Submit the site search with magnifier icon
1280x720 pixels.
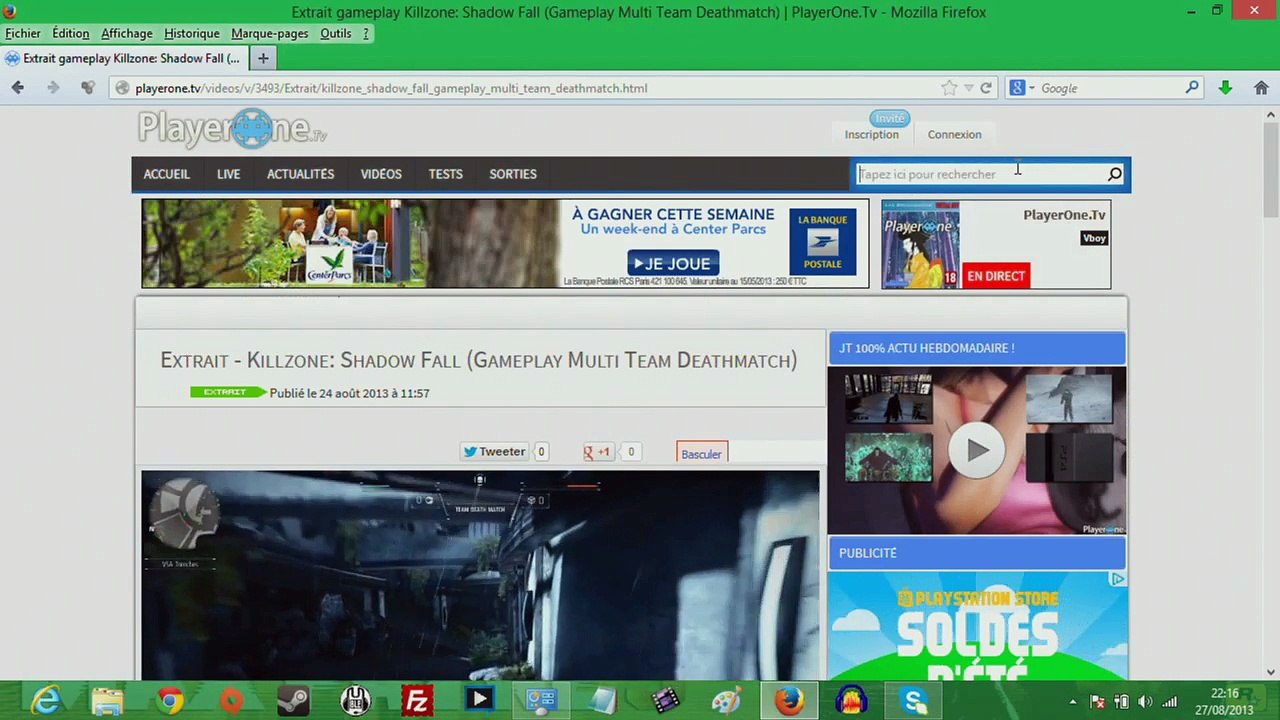[x=1115, y=174]
